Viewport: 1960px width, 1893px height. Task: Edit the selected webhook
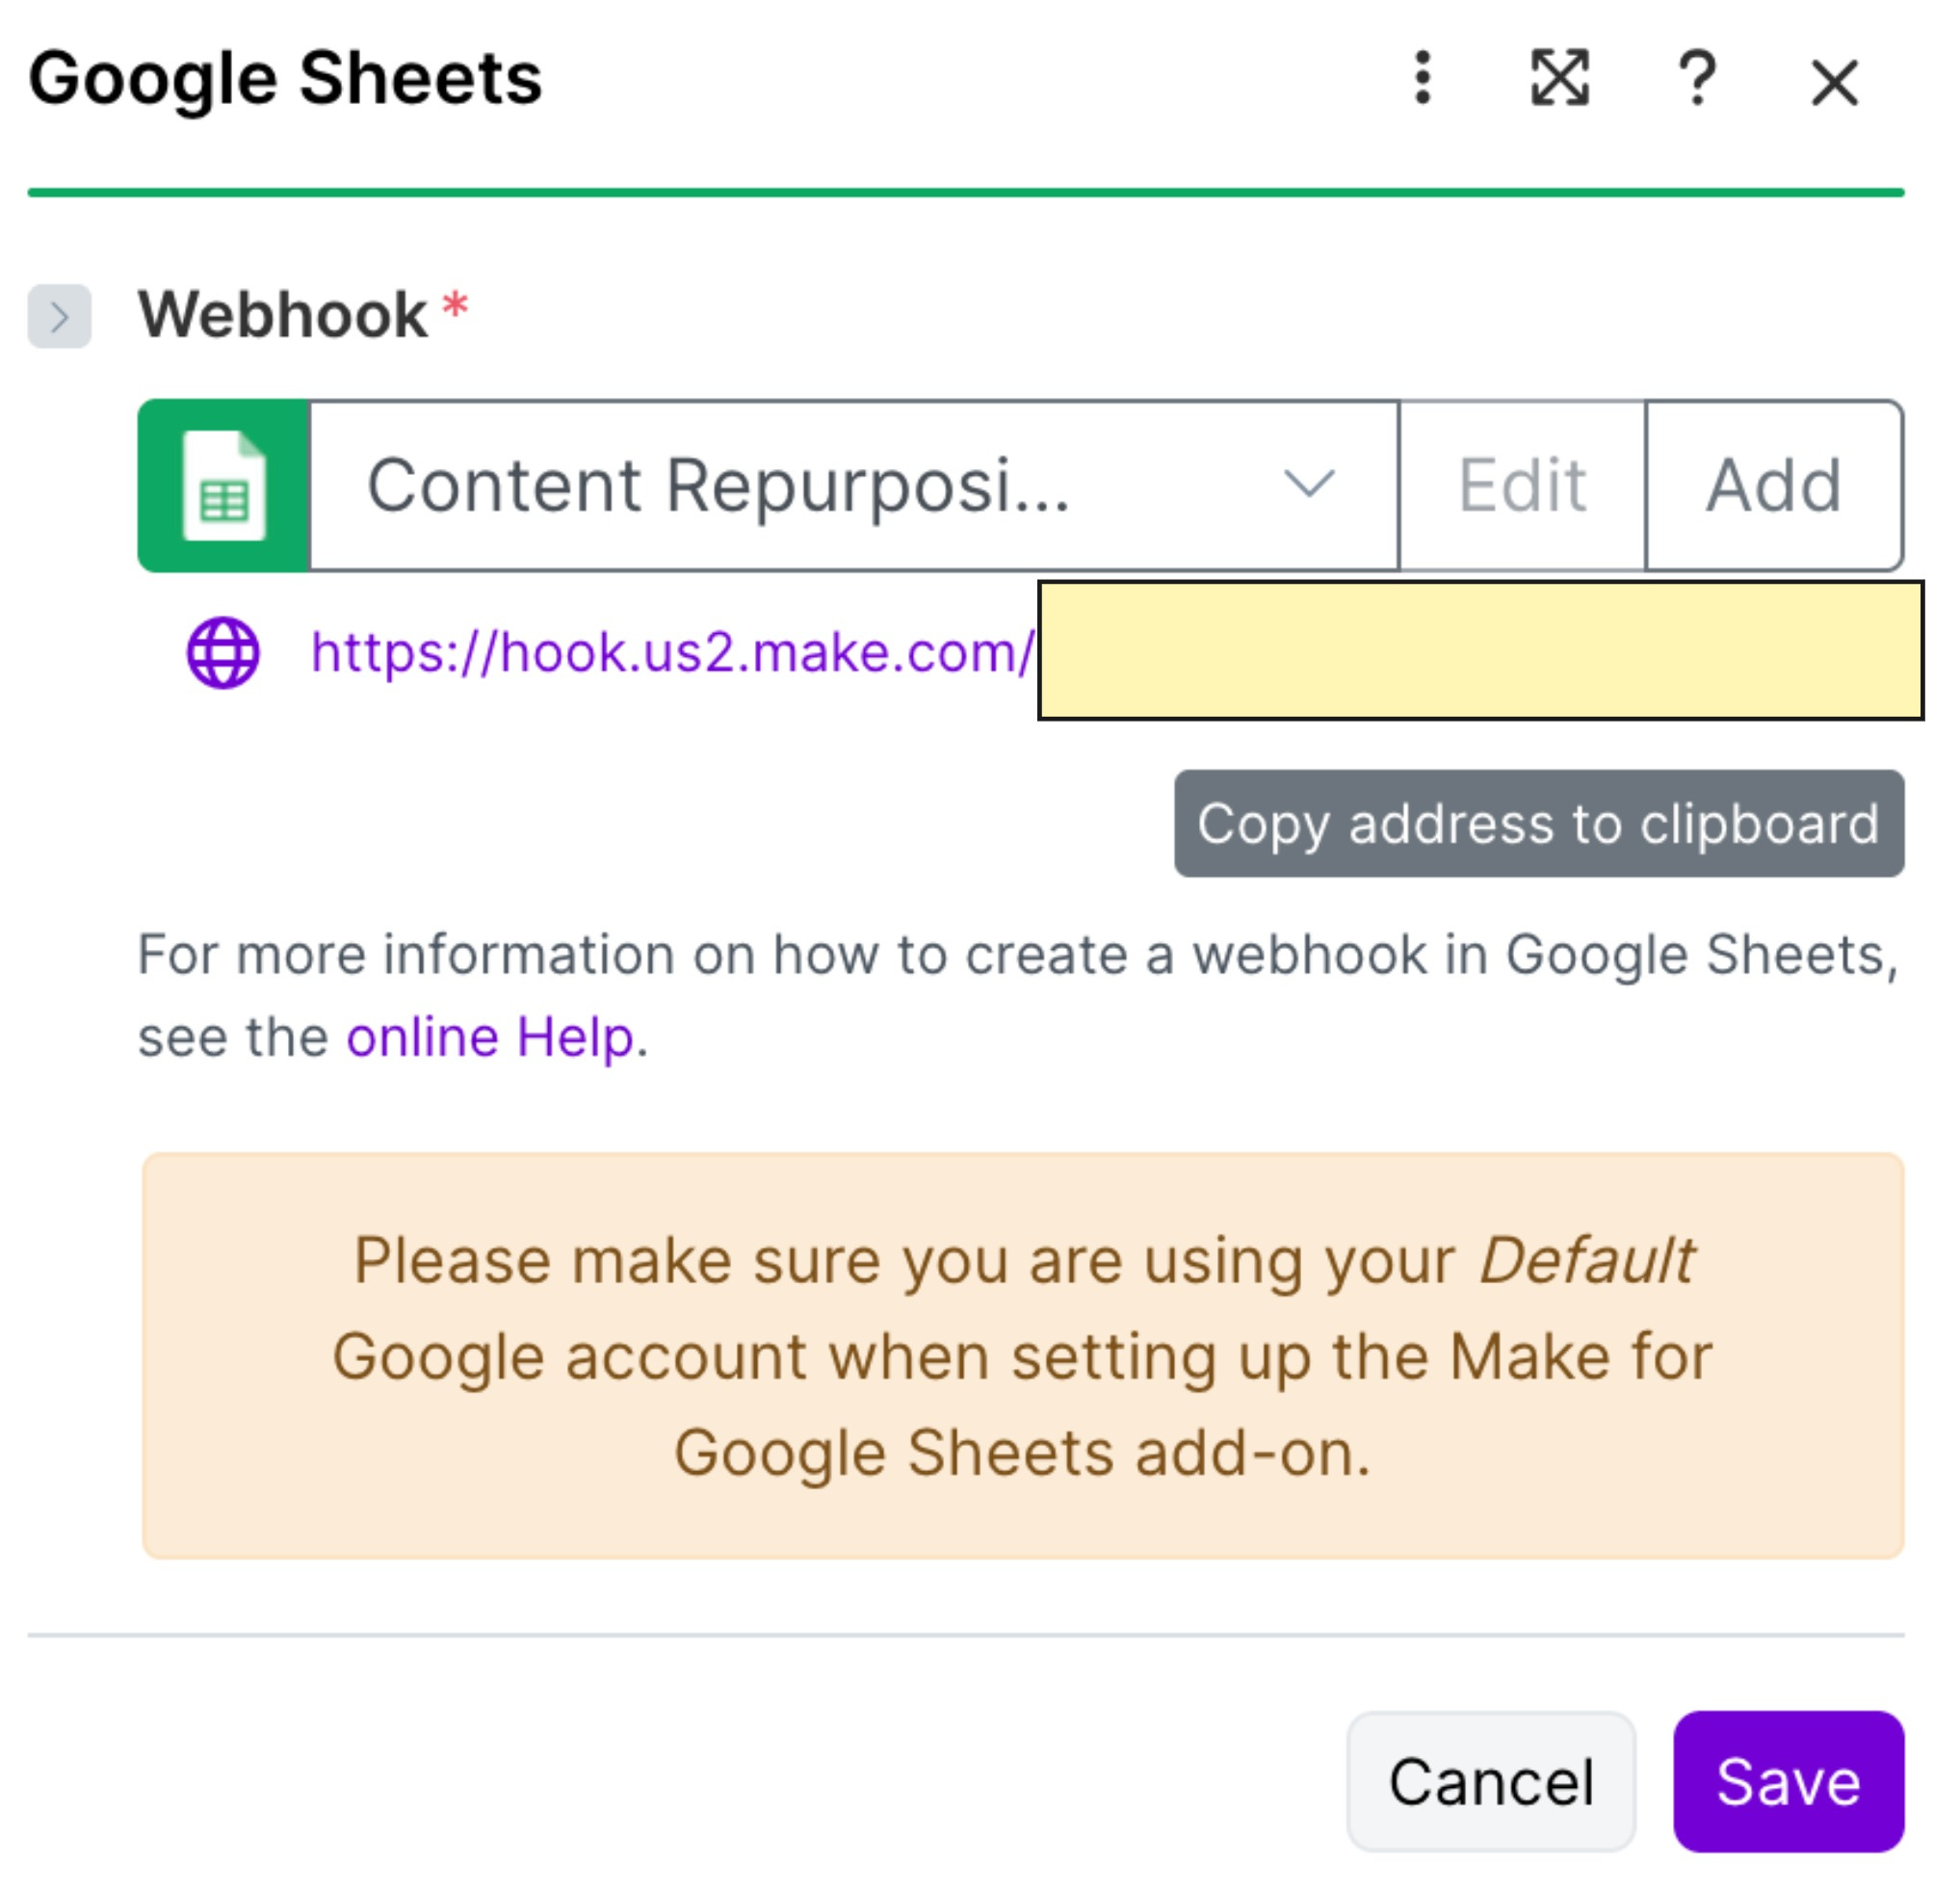(1521, 486)
